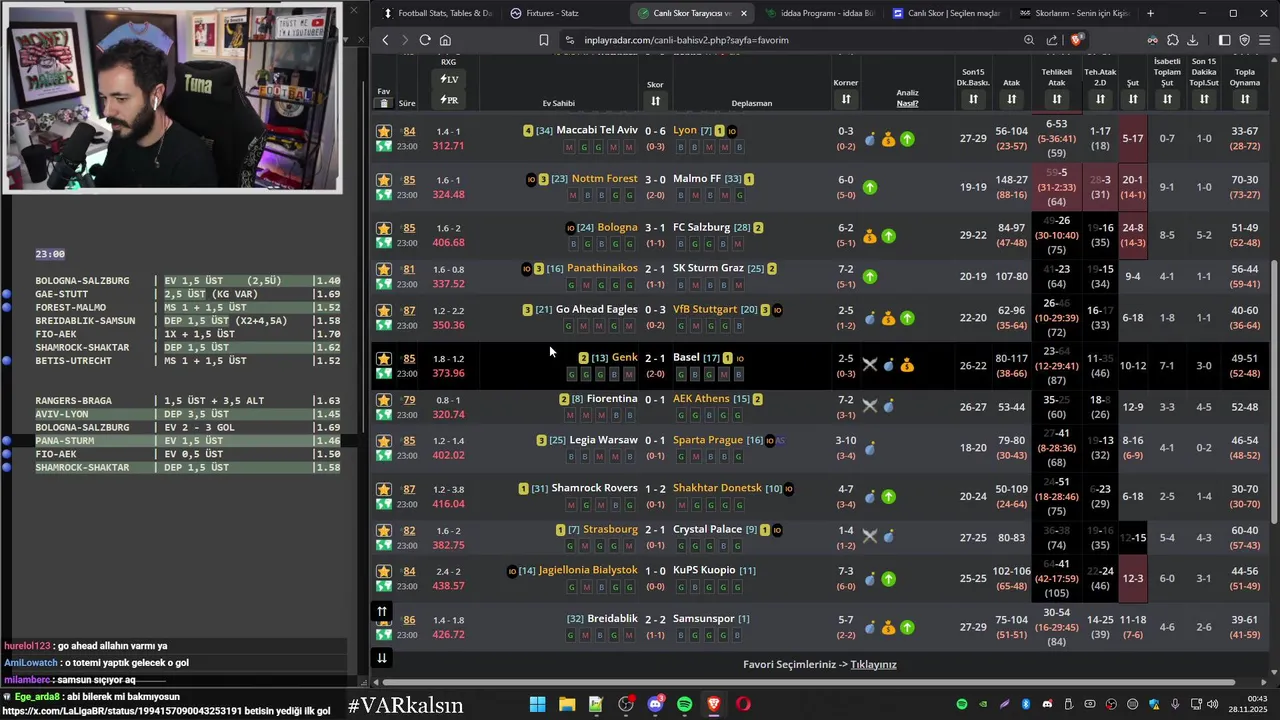The width and height of the screenshot is (1280, 720).
Task: Toggle the favorite star on Nottm Forest row
Action: click(383, 180)
